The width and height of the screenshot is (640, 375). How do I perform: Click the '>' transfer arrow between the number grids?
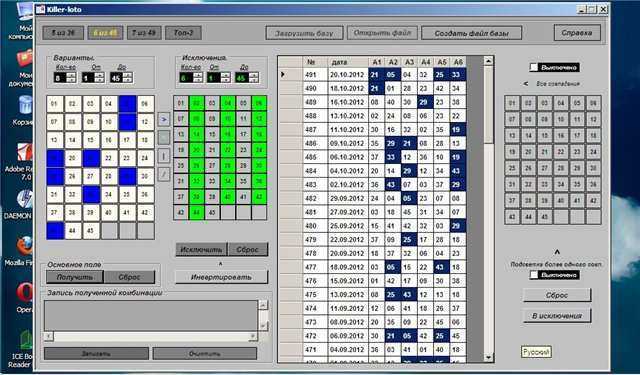(x=164, y=119)
